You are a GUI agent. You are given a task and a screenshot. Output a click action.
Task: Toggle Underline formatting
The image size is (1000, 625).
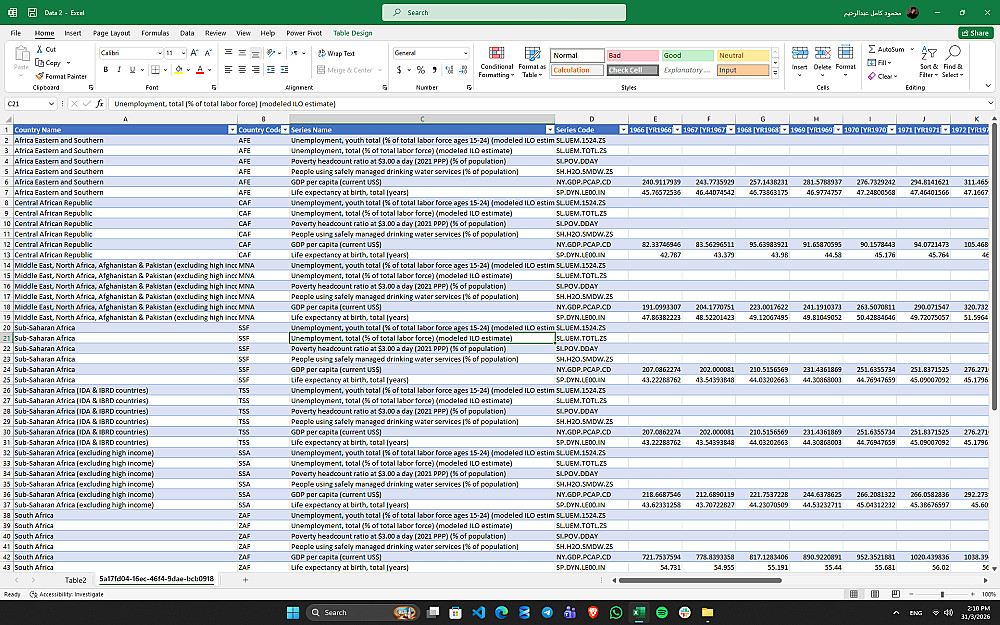click(x=132, y=70)
